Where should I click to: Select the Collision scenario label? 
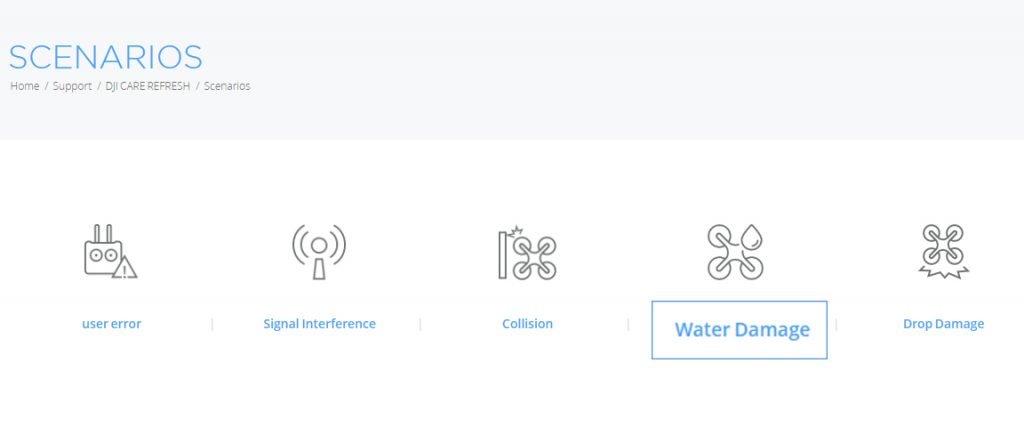click(527, 324)
